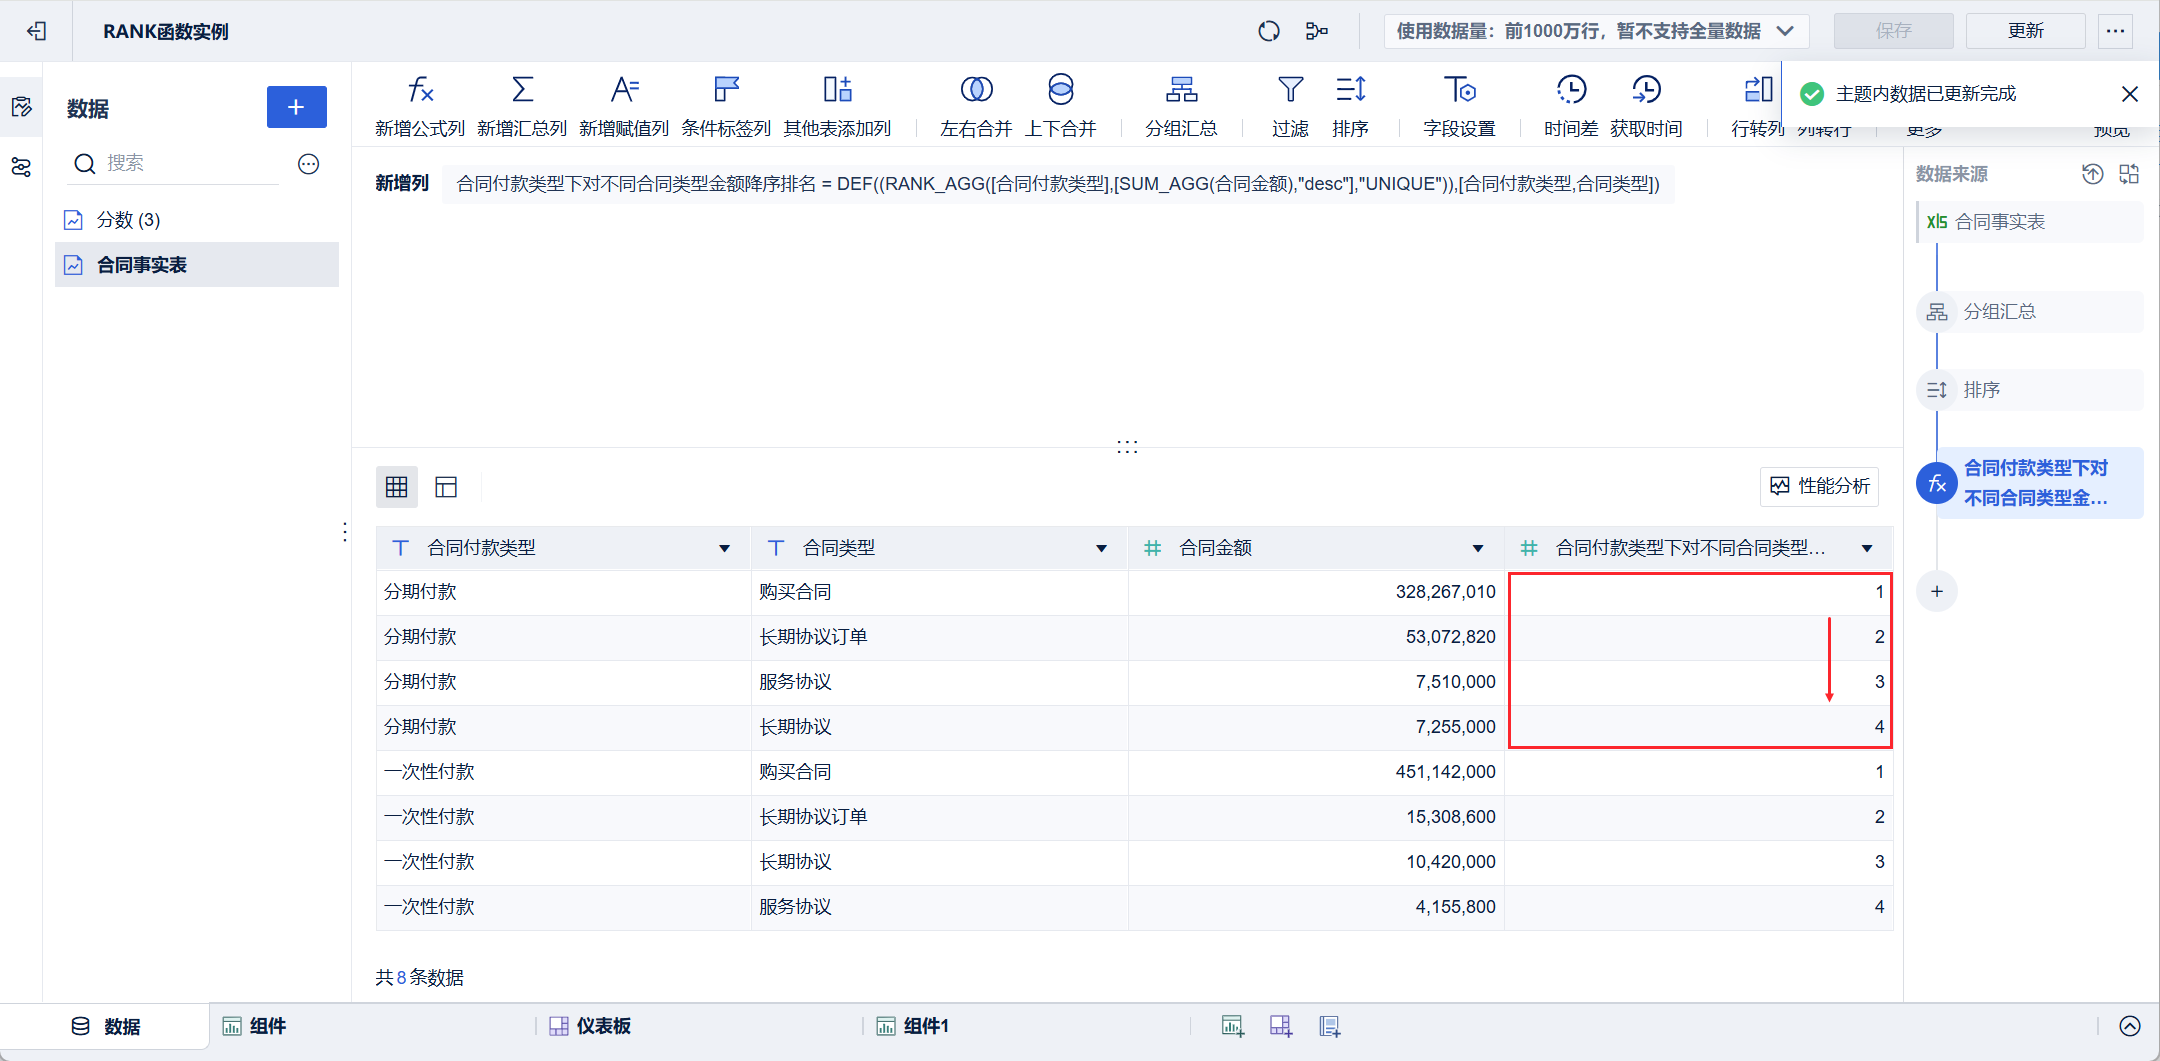Click the cell 328,267,010

point(1316,592)
